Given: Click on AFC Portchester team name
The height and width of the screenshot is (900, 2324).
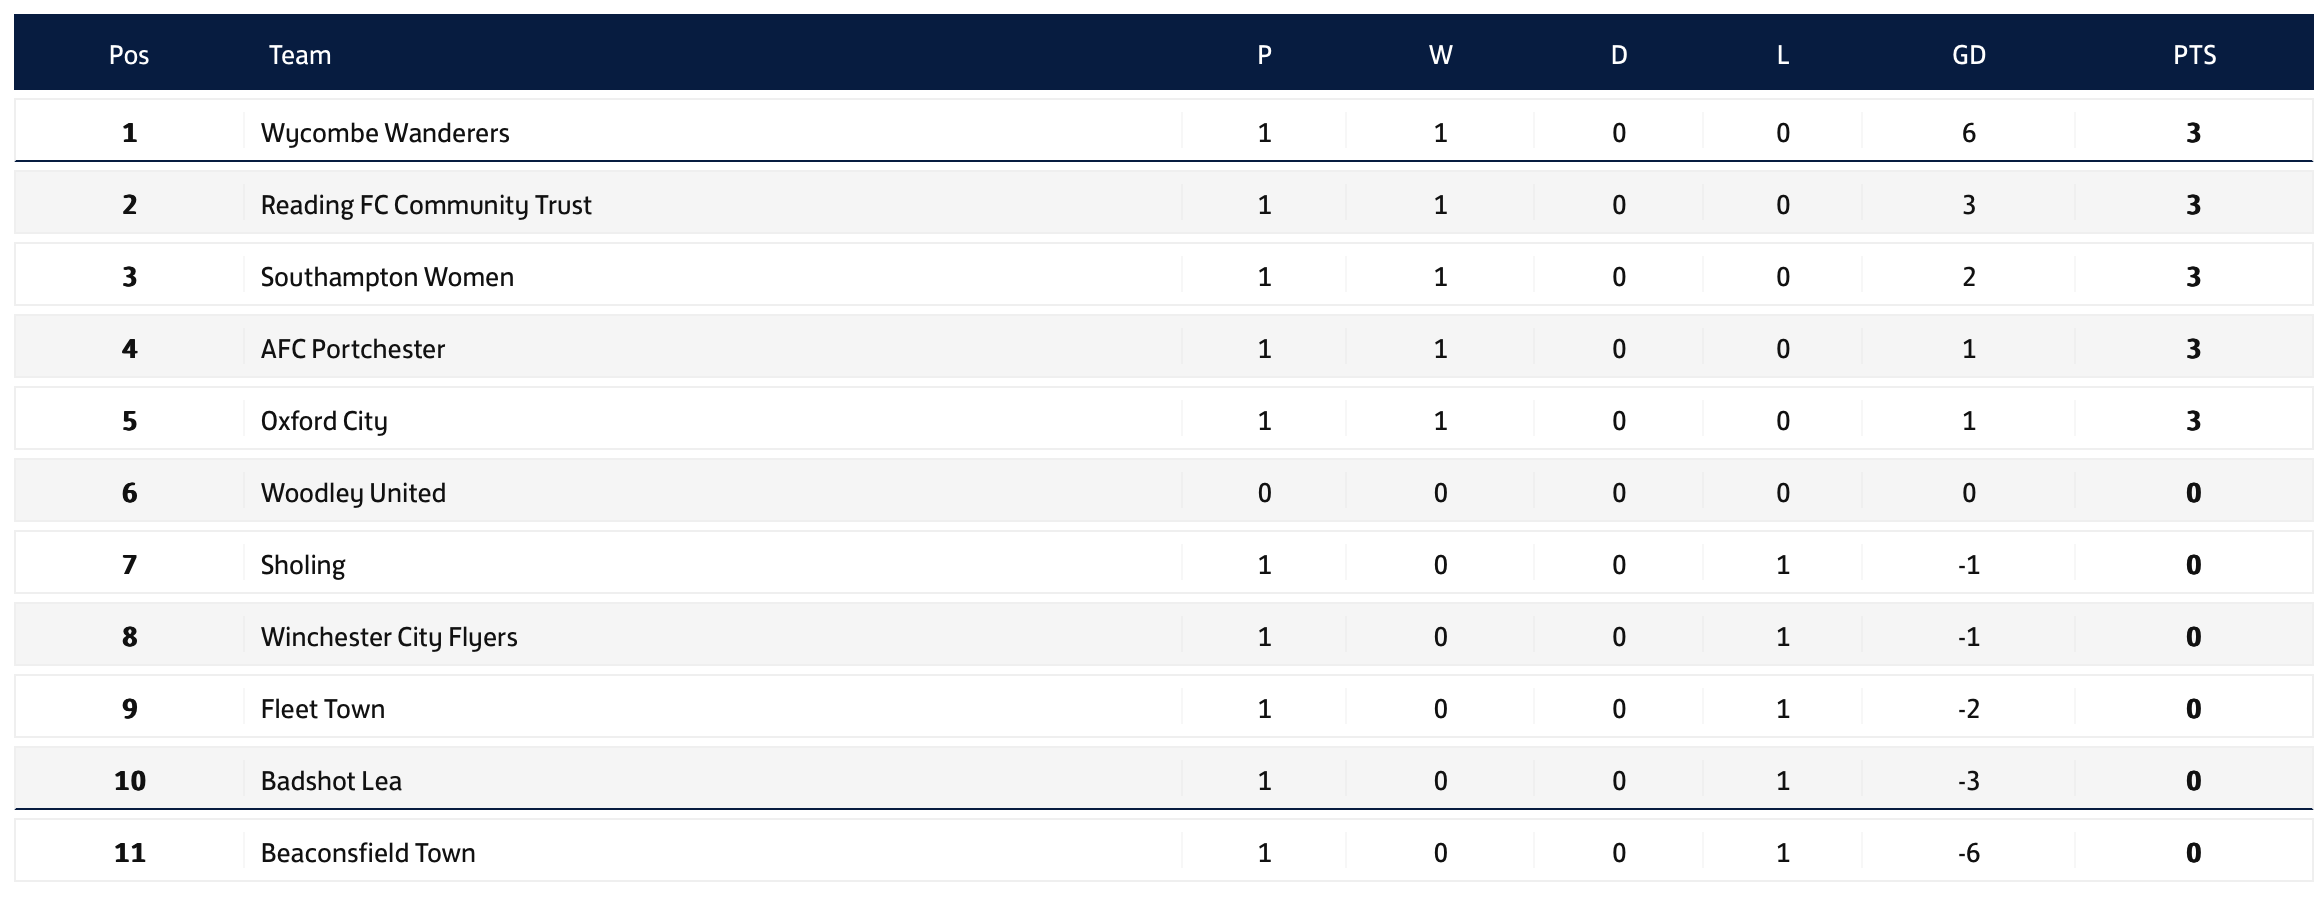Looking at the screenshot, I should pos(353,349).
